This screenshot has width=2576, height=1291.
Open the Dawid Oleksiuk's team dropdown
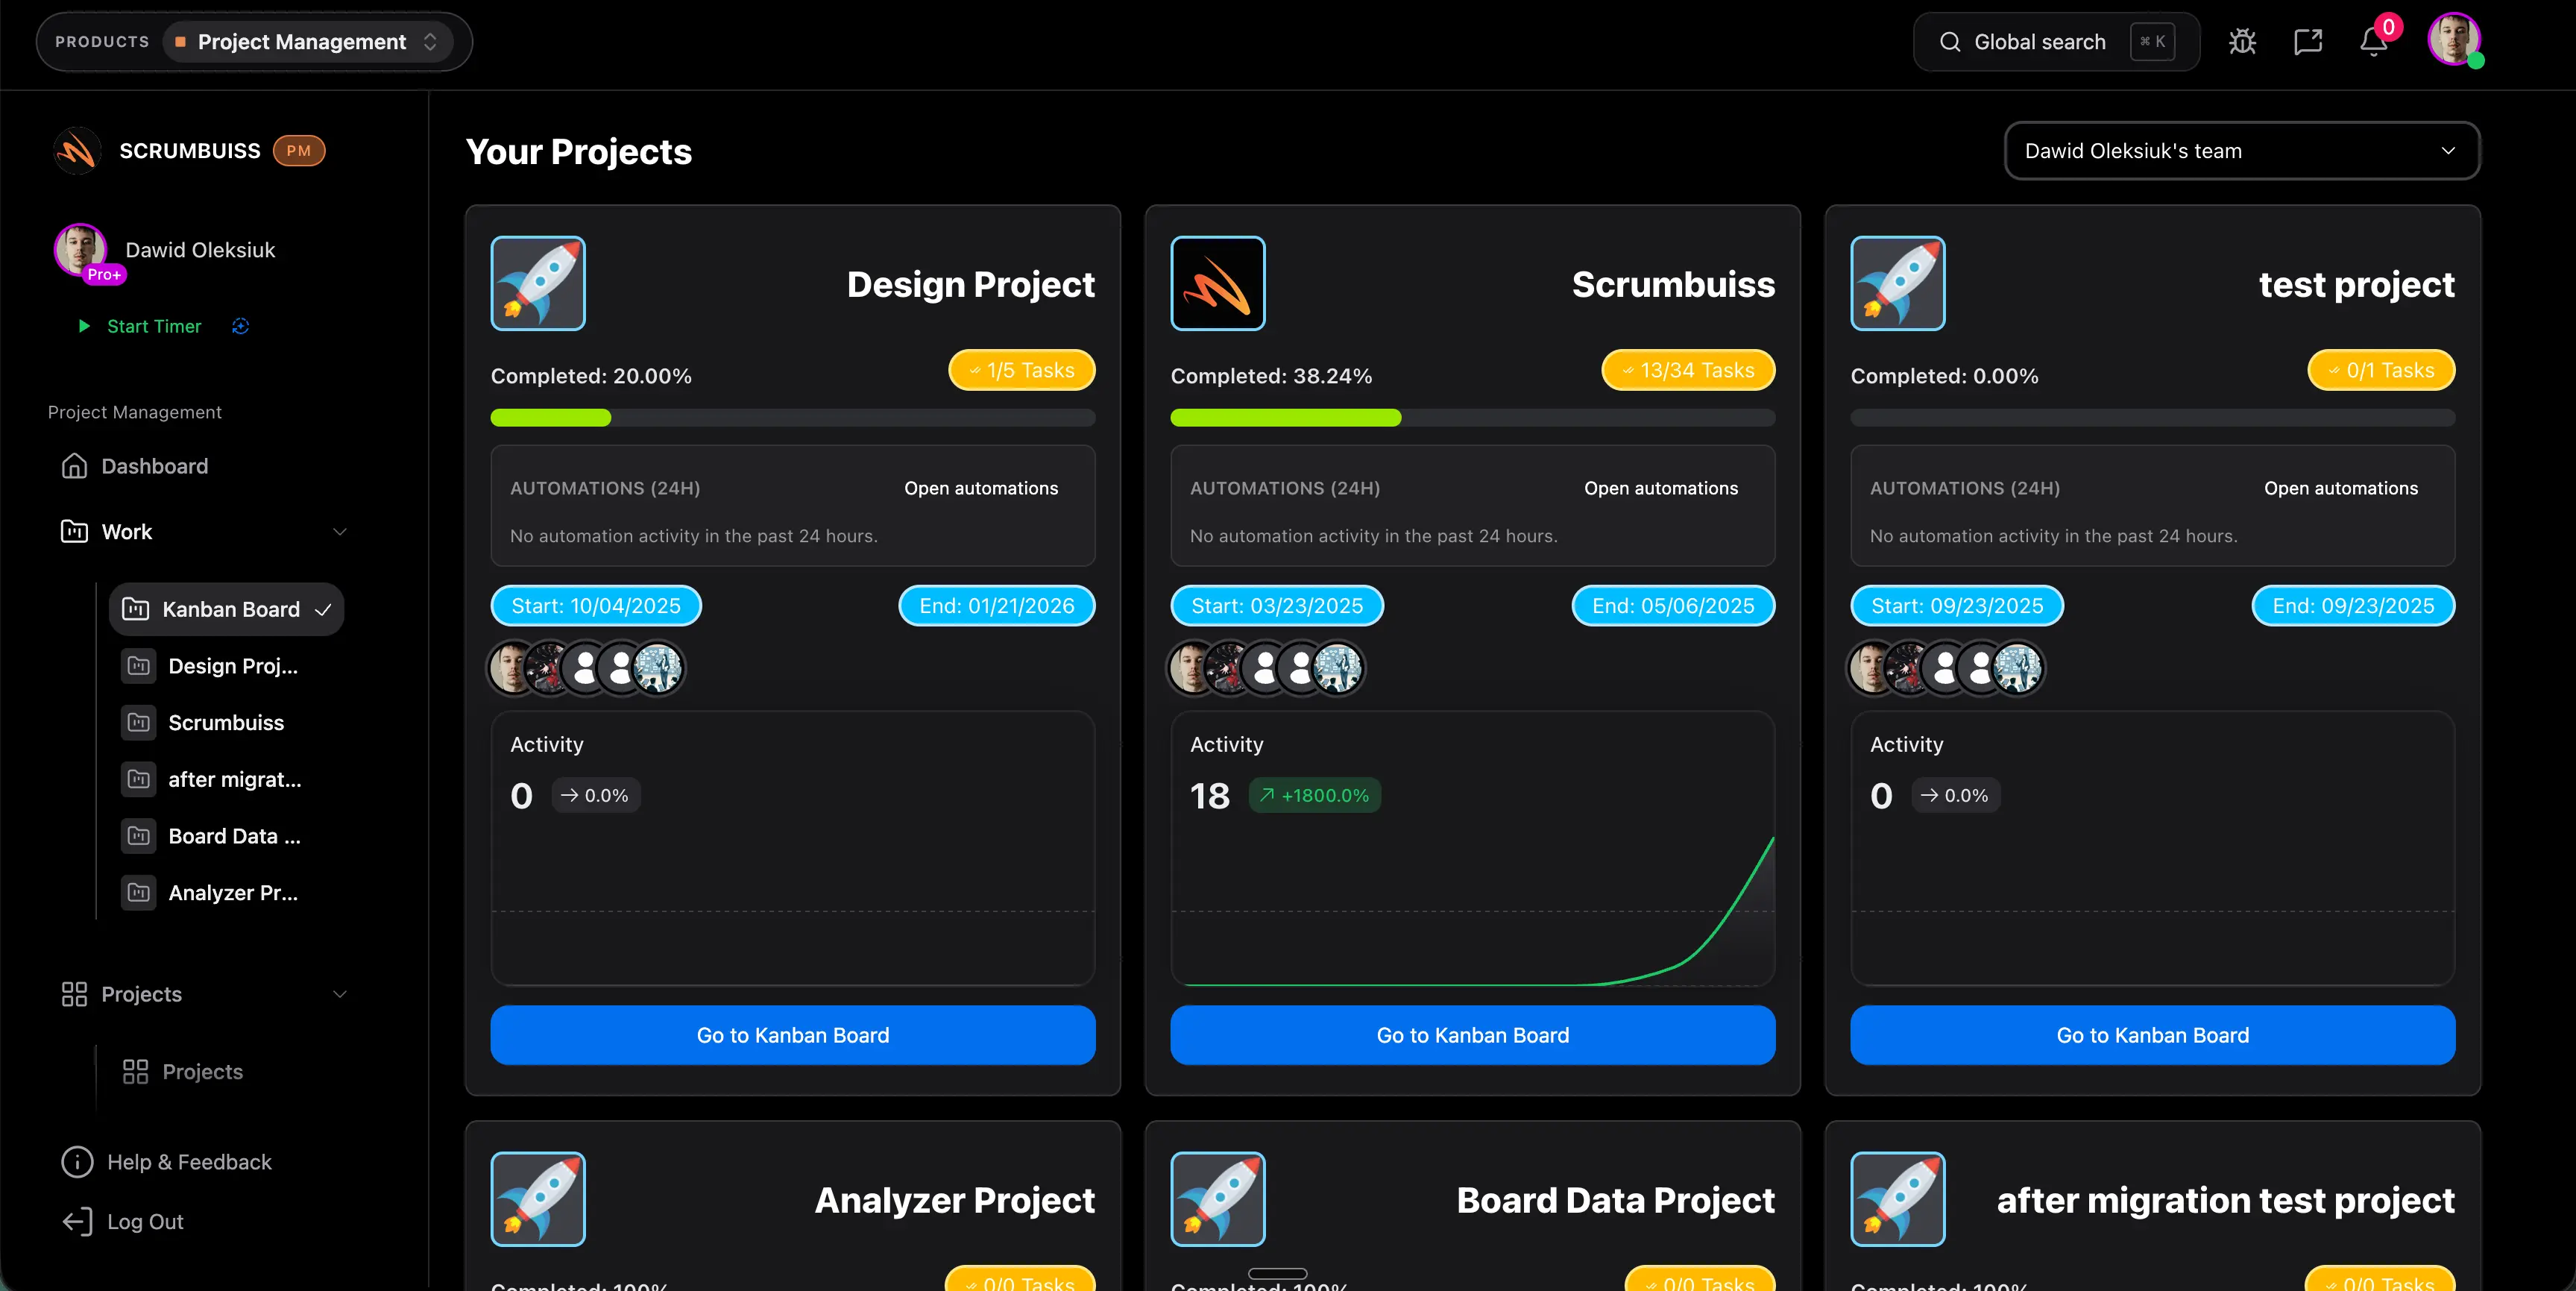pyautogui.click(x=2240, y=151)
